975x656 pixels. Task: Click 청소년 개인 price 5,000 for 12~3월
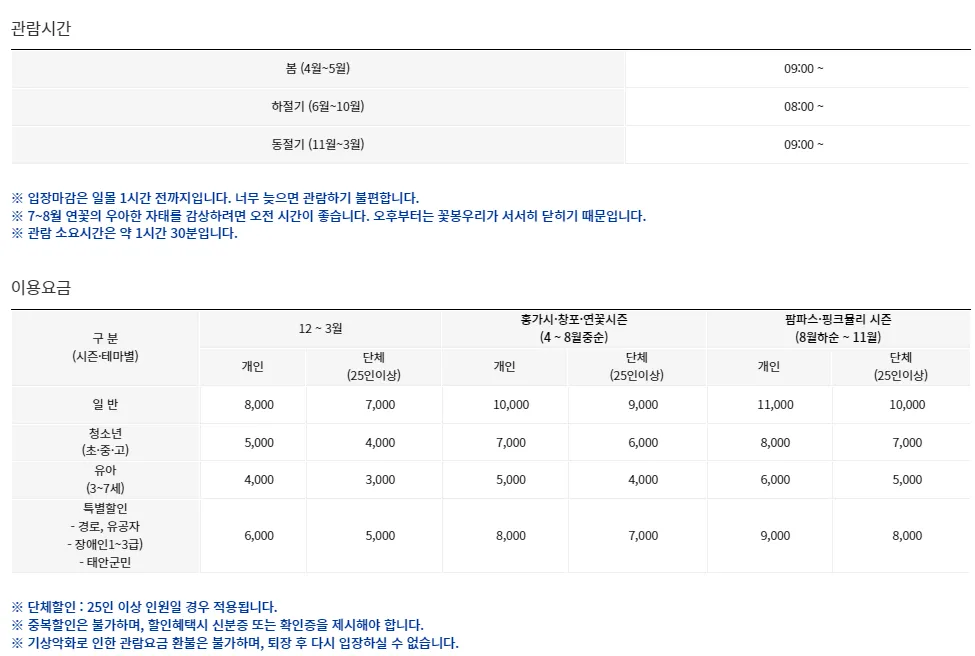(x=259, y=443)
